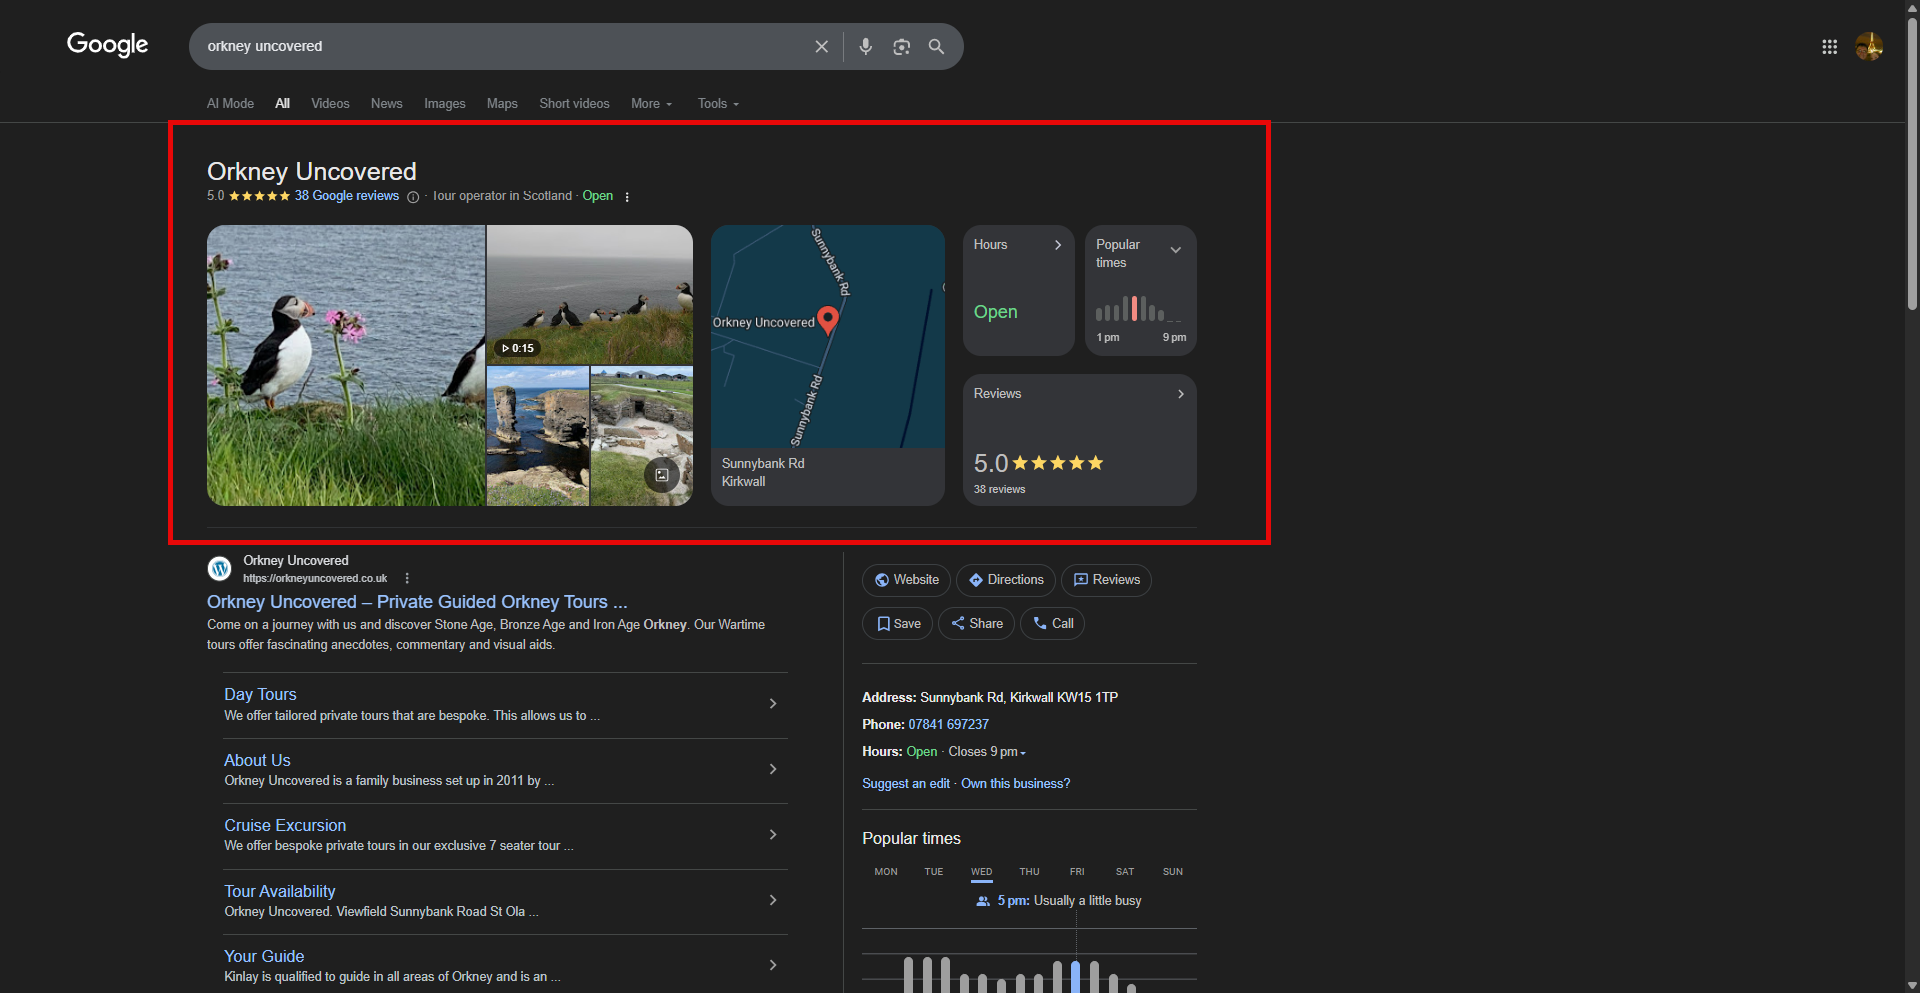Expand the Tools dropdown
The height and width of the screenshot is (993, 1920).
(718, 104)
